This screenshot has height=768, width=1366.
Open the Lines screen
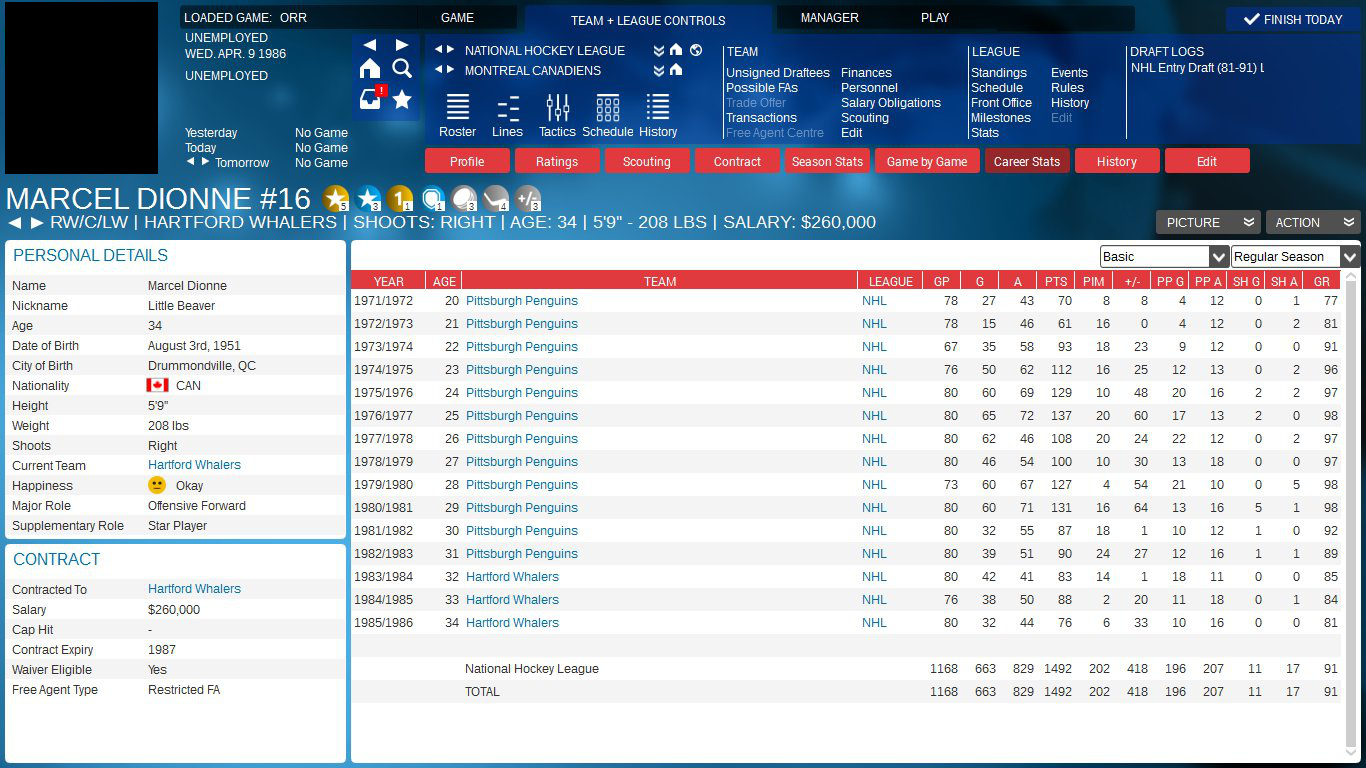(508, 116)
